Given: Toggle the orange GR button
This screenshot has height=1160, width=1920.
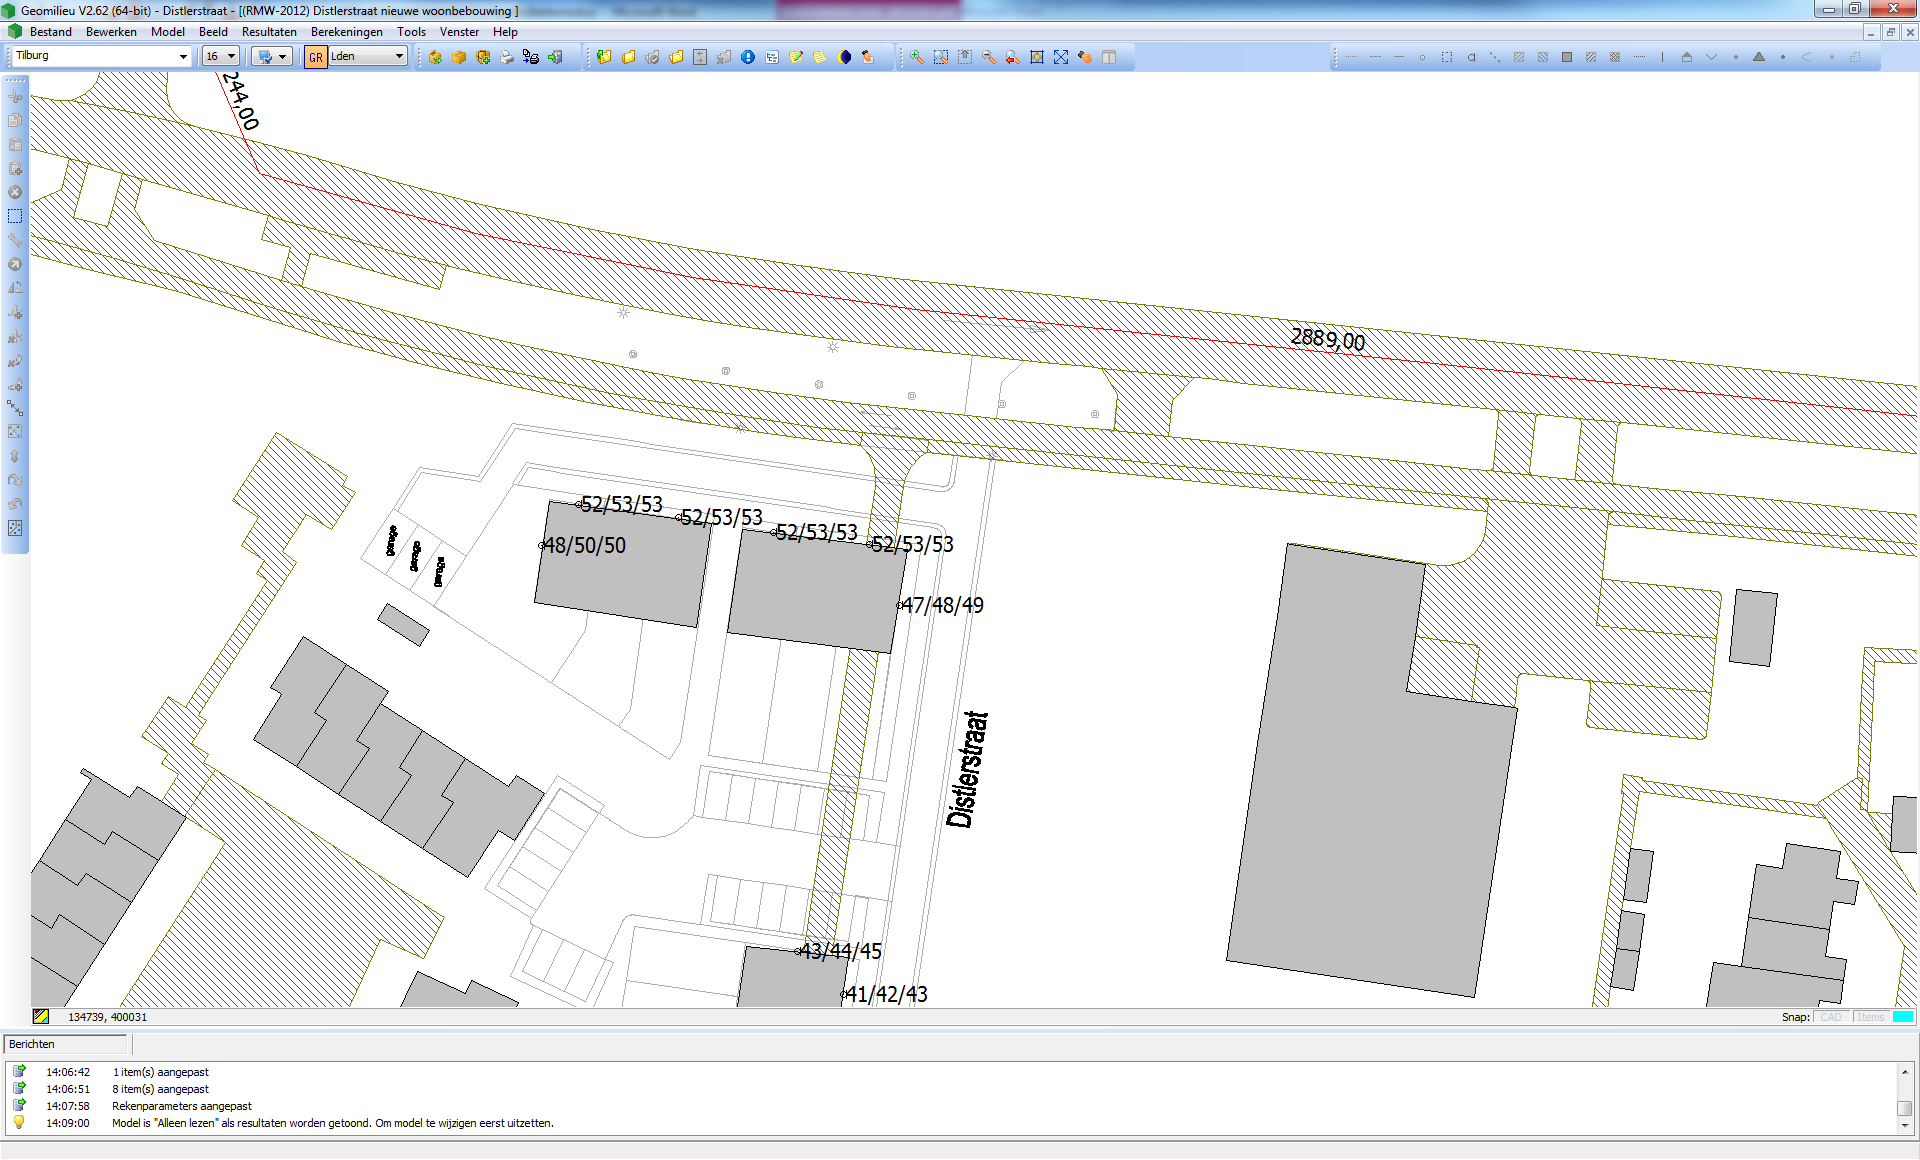Looking at the screenshot, I should (316, 57).
